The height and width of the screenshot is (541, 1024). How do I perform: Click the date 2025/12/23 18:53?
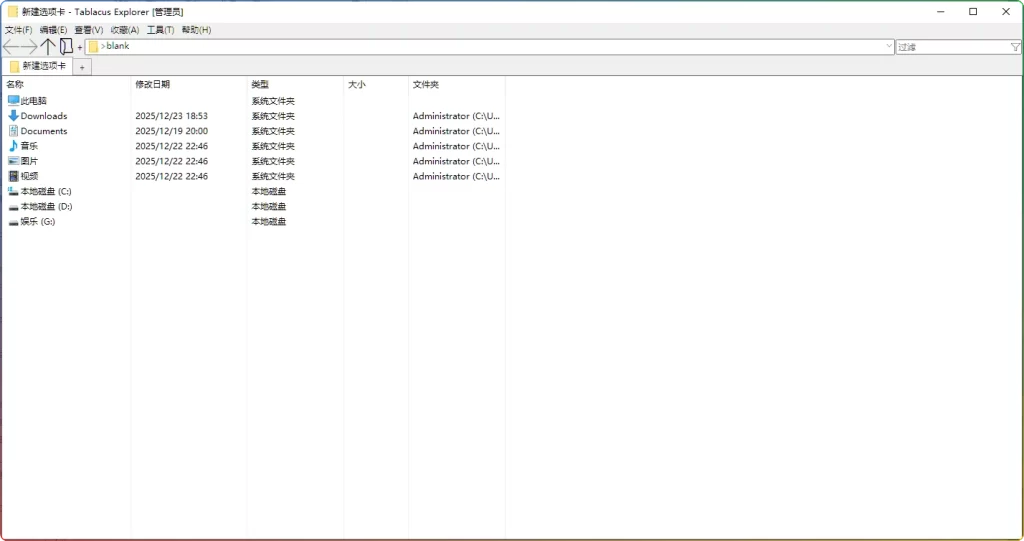[x=172, y=116]
